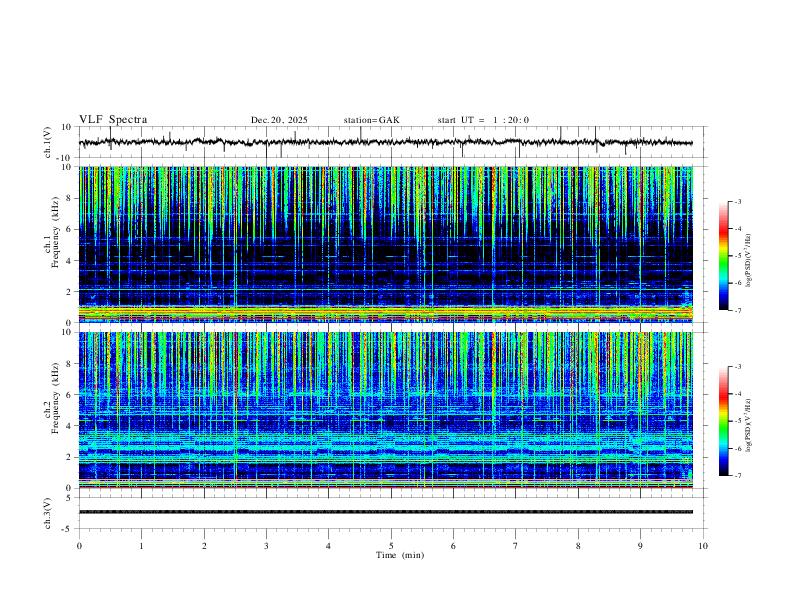Click the '0' tick label on time axis
Viewport: 792px width, 612px height.
click(79, 546)
